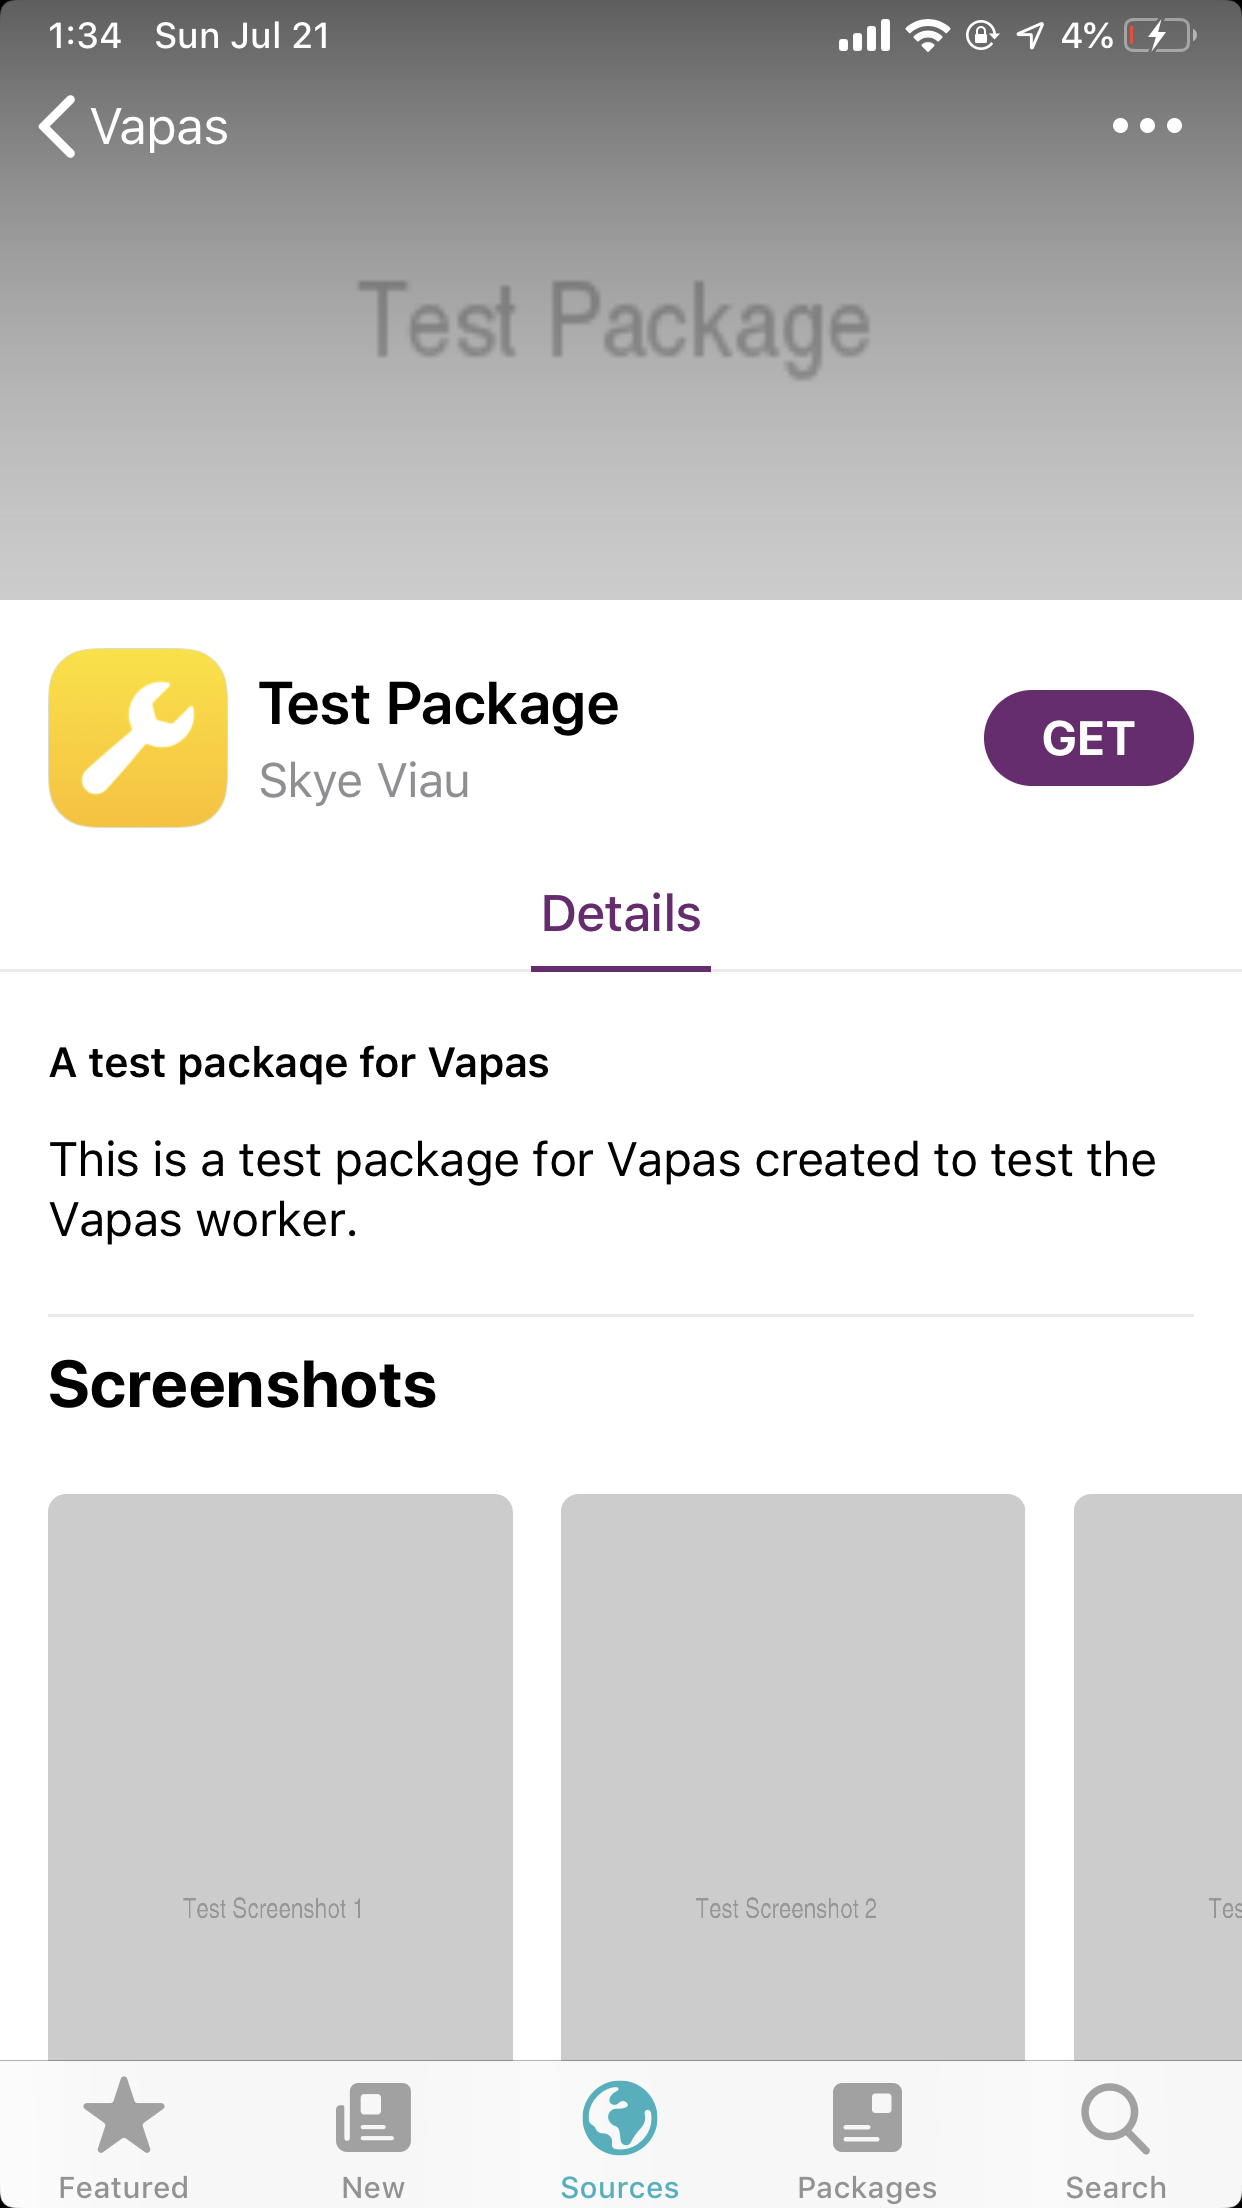Tap the back chevron to Vapas
The height and width of the screenshot is (2208, 1242).
point(58,127)
